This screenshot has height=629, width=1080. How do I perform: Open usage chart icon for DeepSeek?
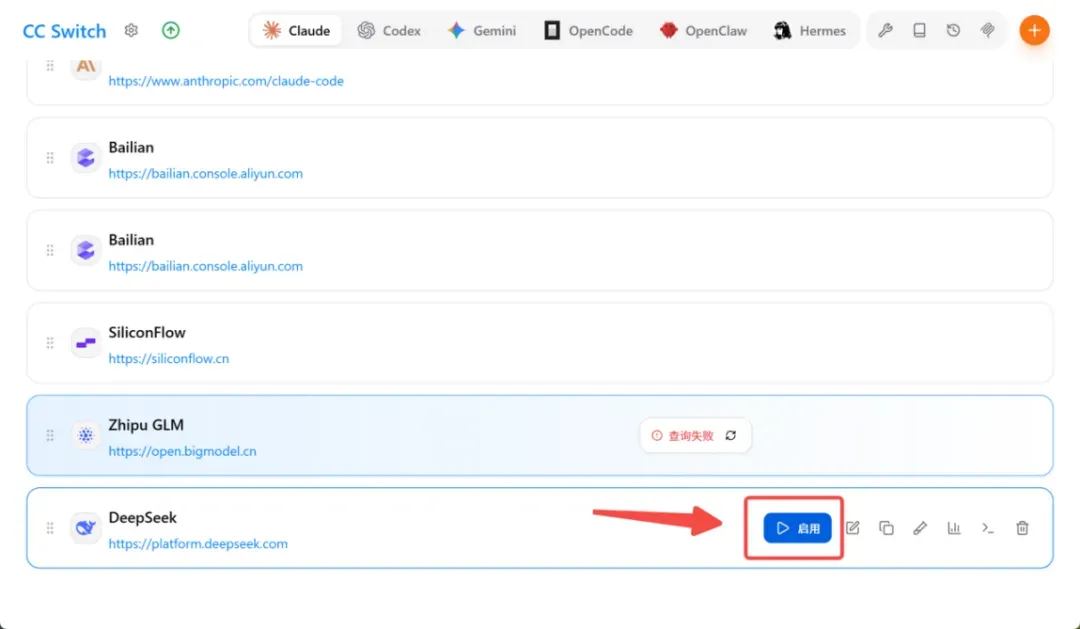(954, 528)
